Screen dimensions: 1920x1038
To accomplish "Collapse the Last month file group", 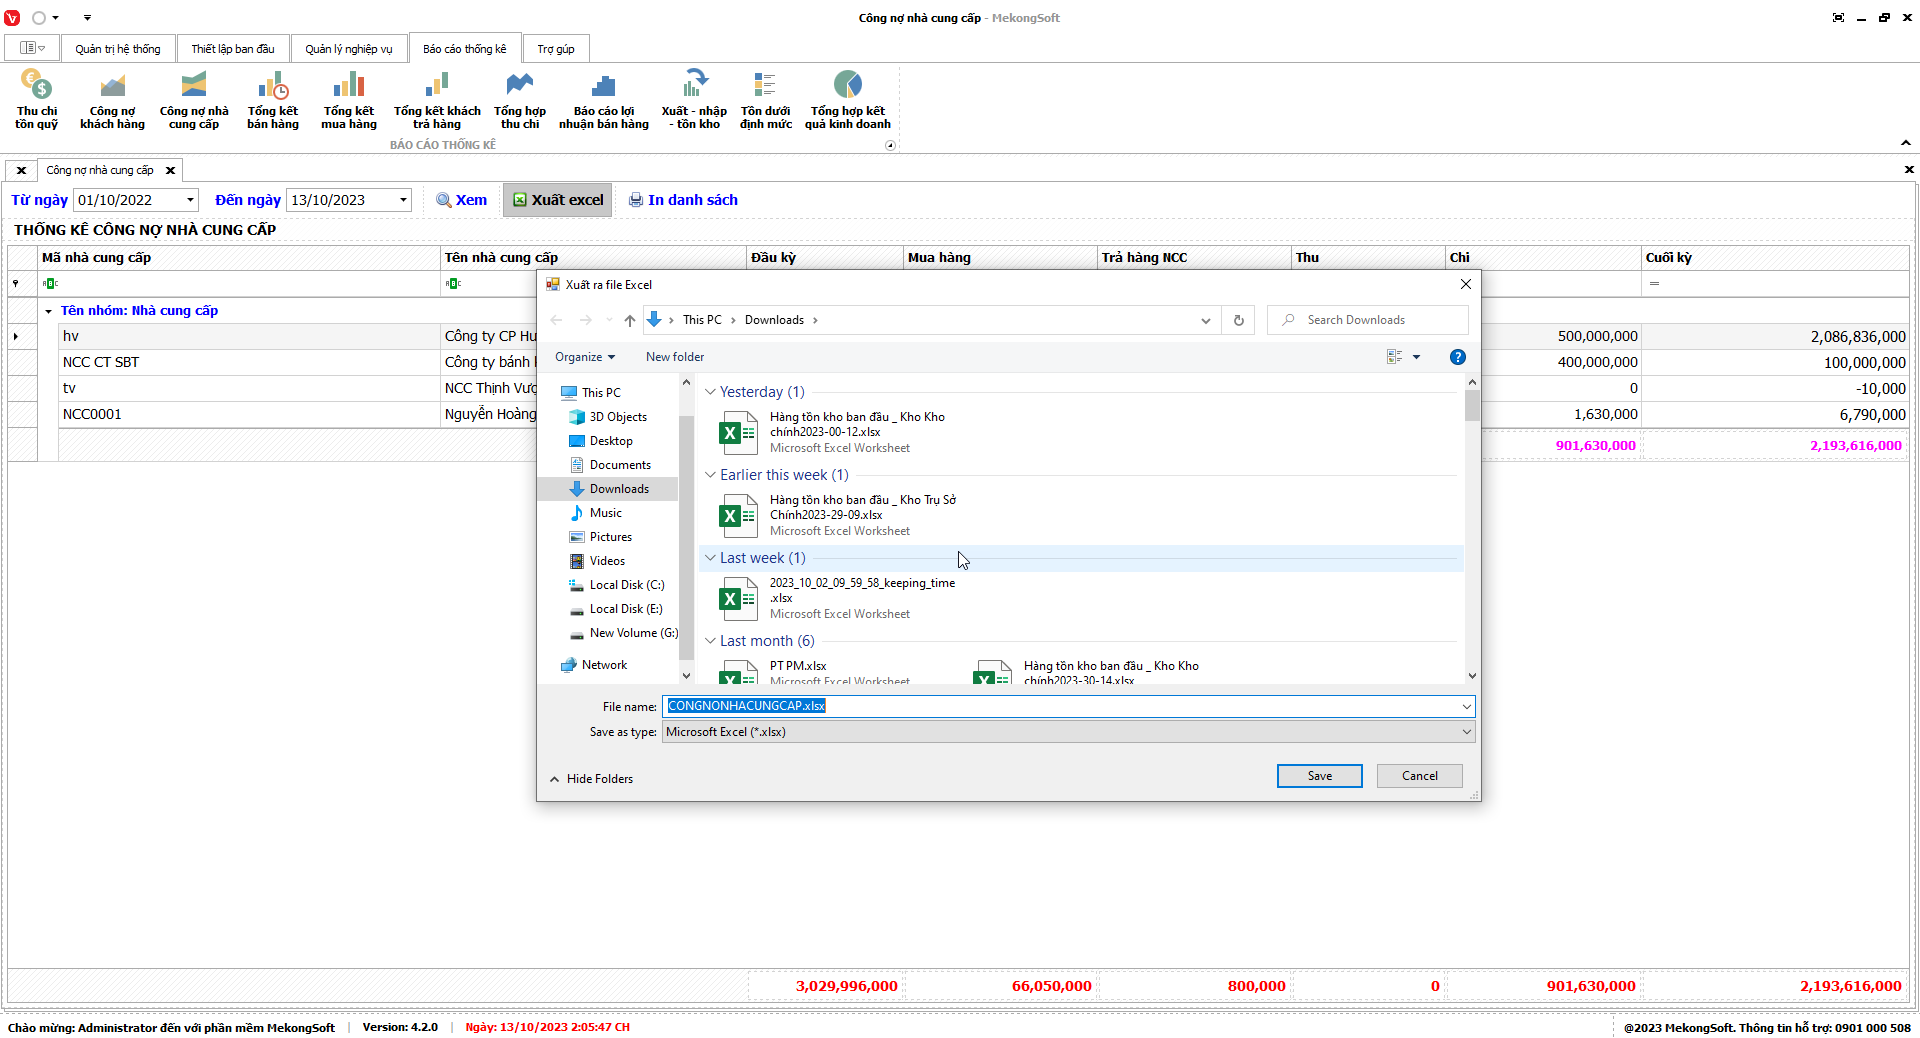I will 710,641.
